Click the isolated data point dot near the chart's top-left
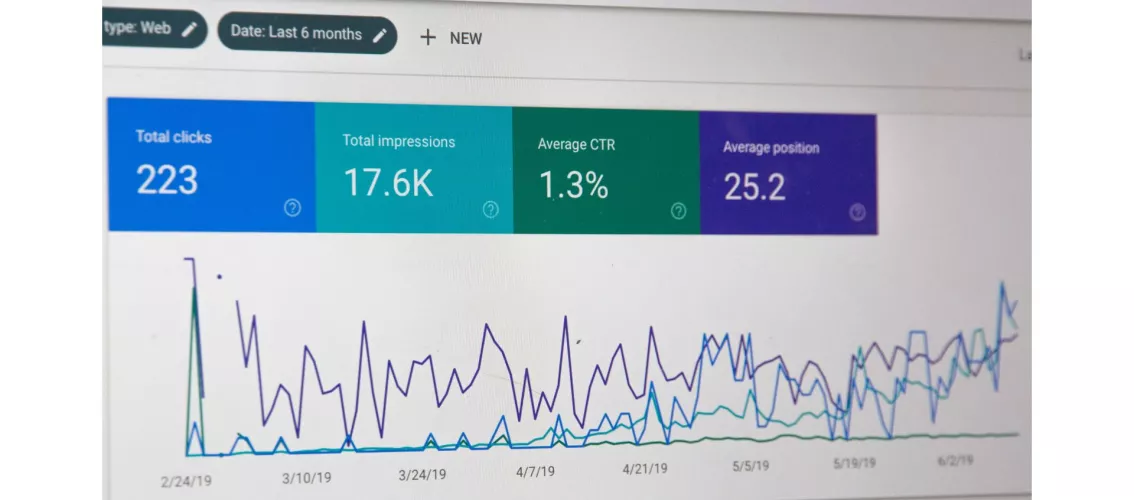 point(219,276)
